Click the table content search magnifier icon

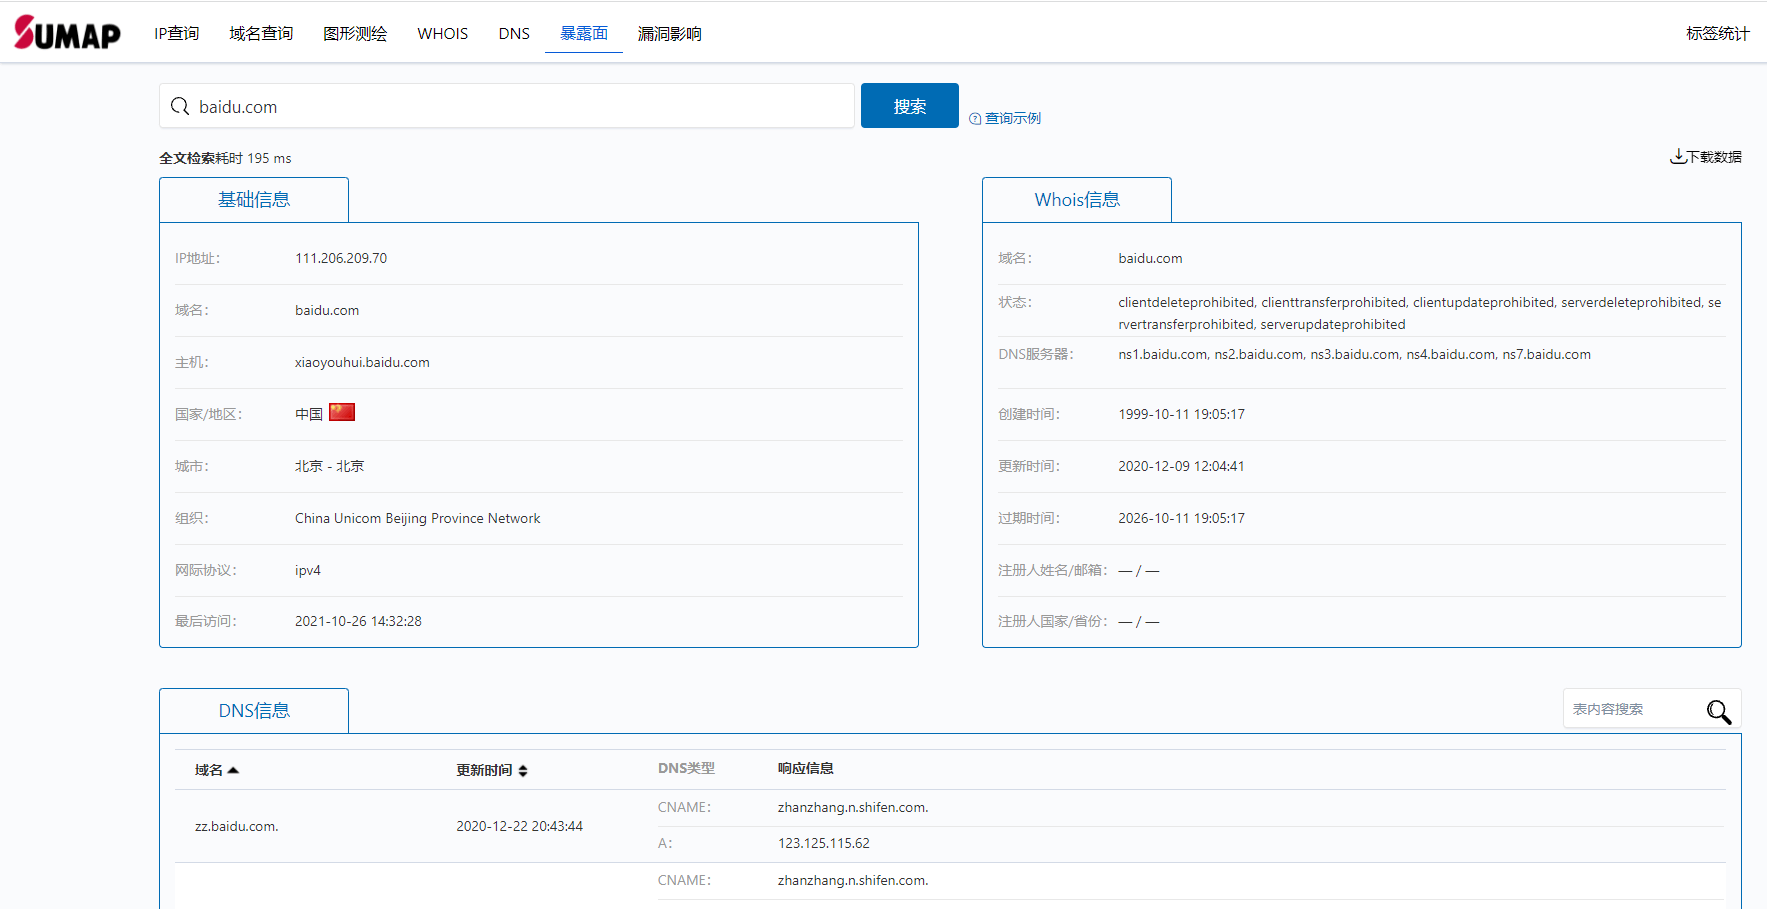tap(1718, 711)
